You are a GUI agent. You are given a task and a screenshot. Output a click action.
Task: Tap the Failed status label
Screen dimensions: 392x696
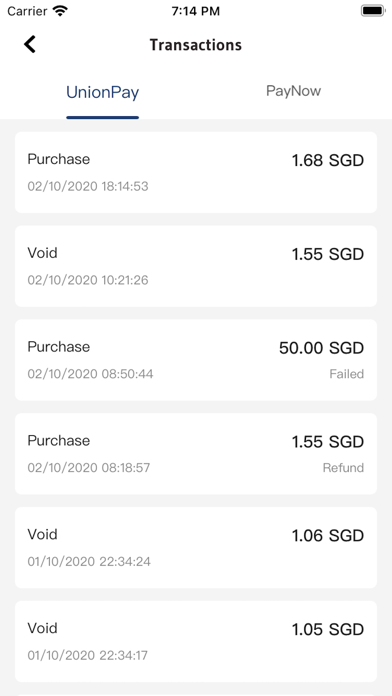point(347,374)
